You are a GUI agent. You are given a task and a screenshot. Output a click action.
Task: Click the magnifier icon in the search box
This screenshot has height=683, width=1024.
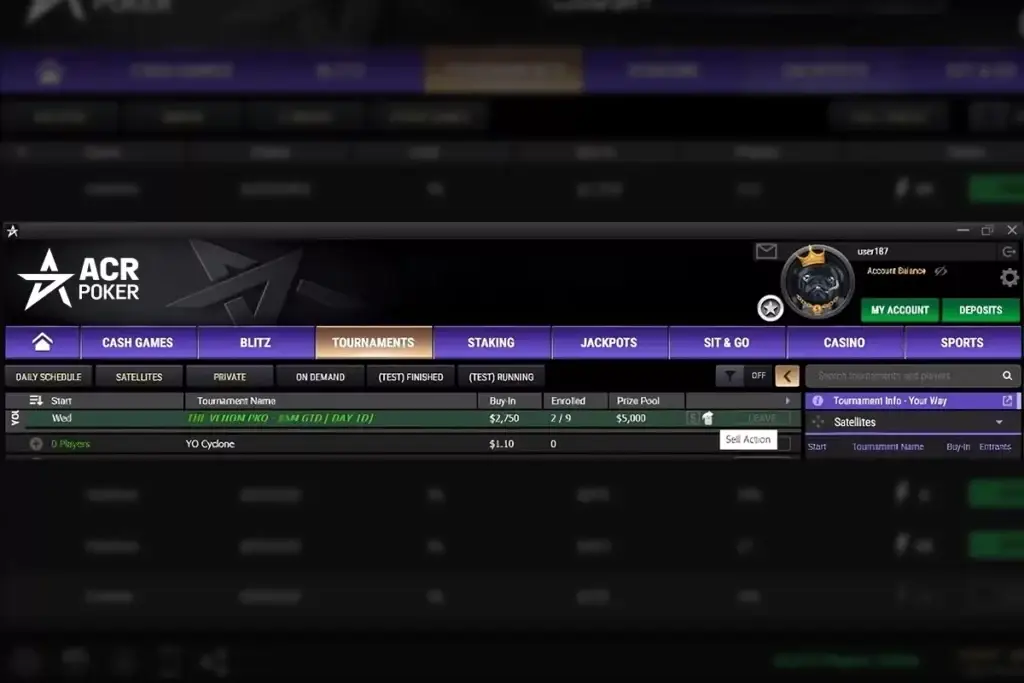(1007, 375)
